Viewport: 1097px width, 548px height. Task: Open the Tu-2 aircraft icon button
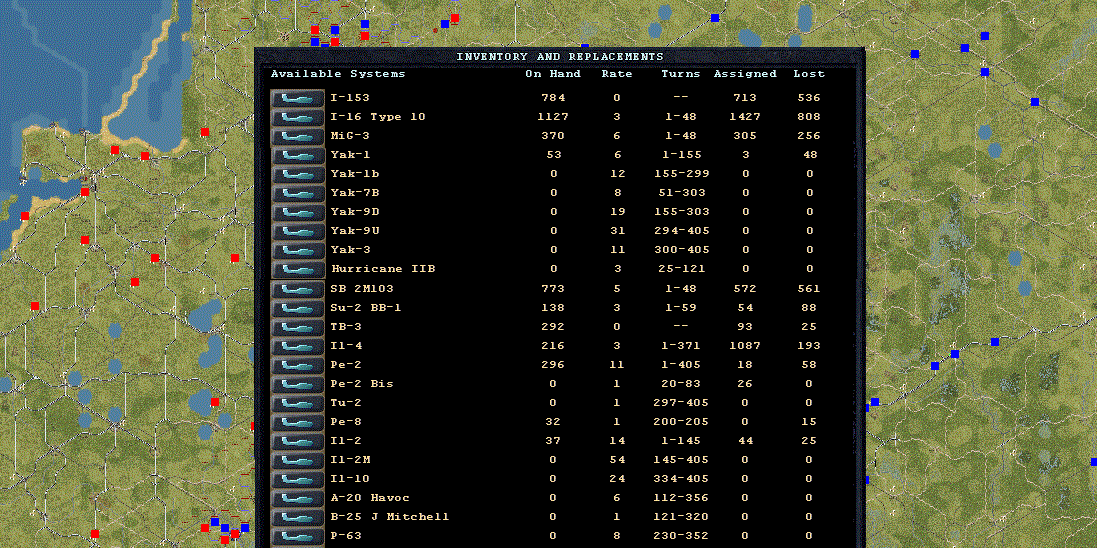pos(298,403)
